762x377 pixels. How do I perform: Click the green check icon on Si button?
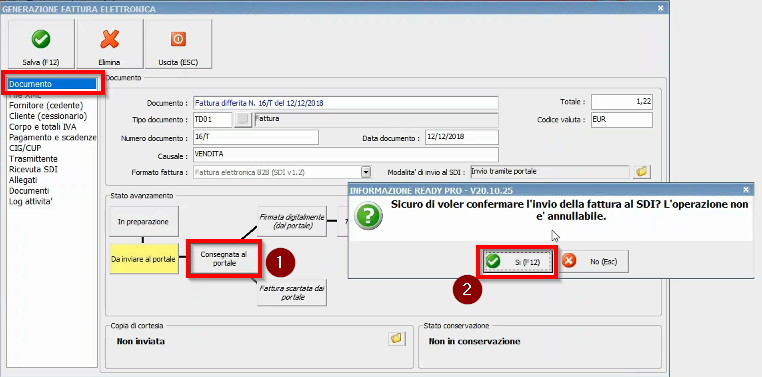click(494, 262)
